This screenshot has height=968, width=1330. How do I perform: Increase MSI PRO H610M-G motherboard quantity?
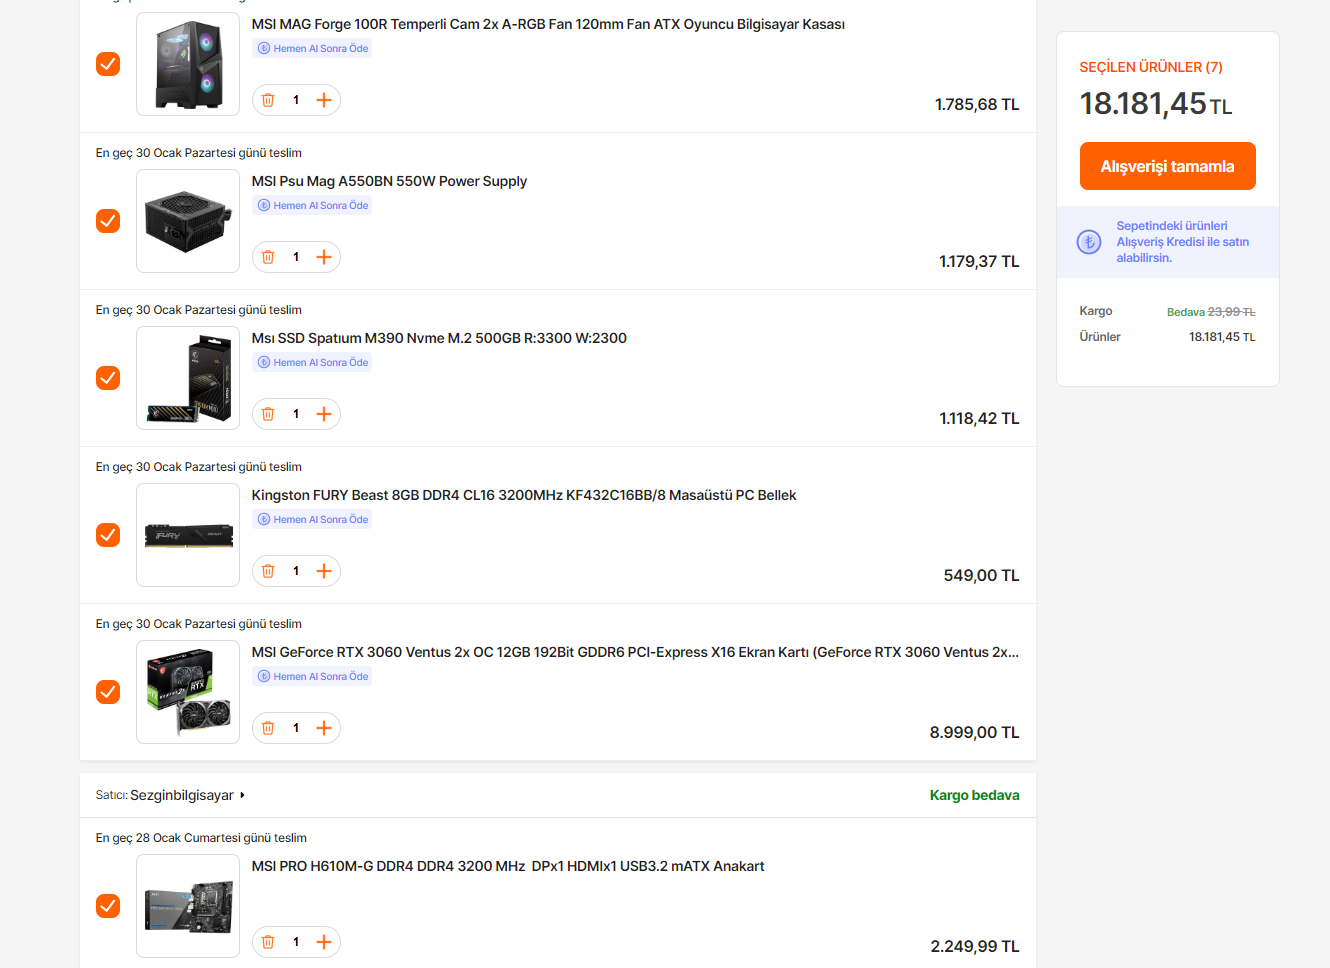tap(324, 942)
